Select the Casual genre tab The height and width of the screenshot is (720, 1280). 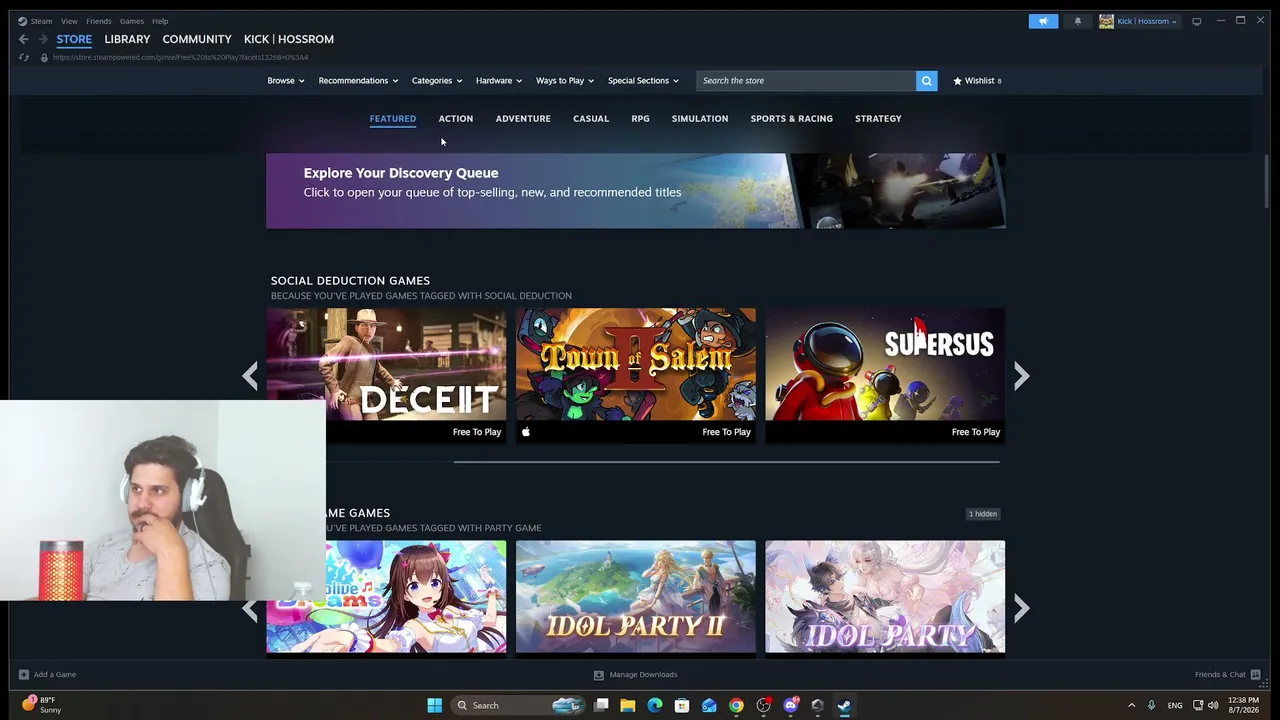click(591, 119)
